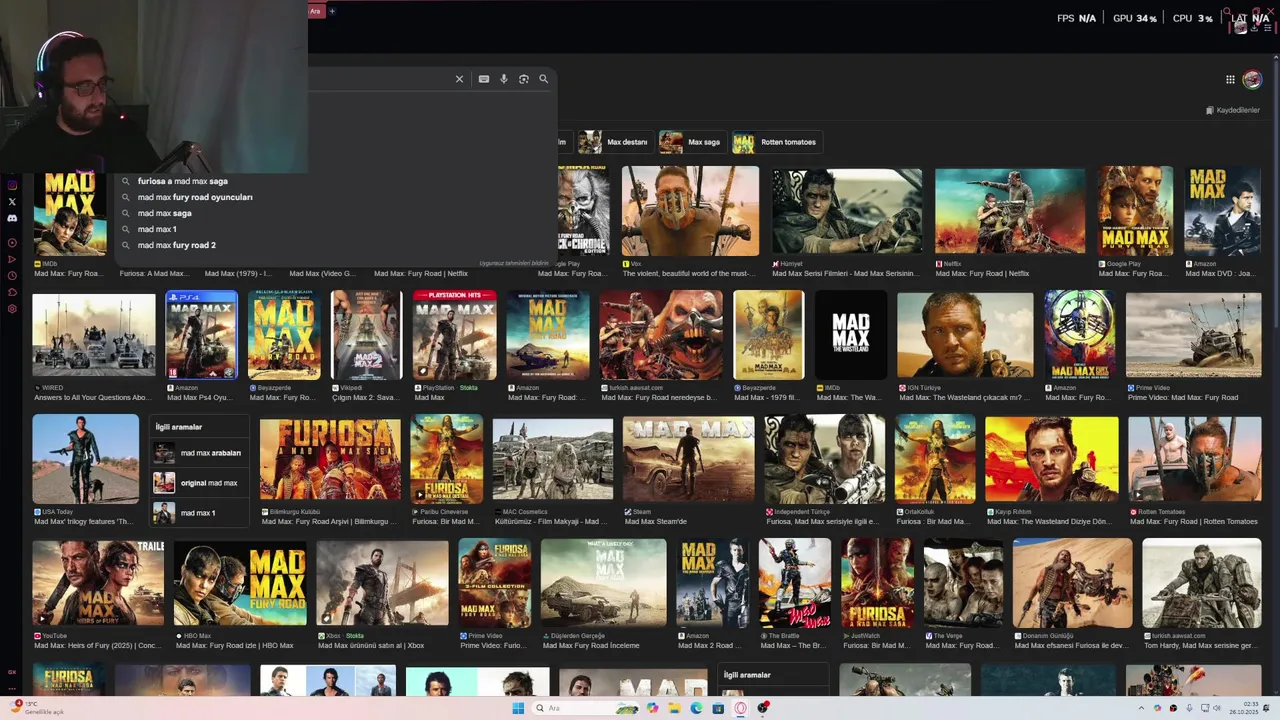Open Instagram in the browser sidebar
This screenshot has height=720, width=1280.
point(12,185)
